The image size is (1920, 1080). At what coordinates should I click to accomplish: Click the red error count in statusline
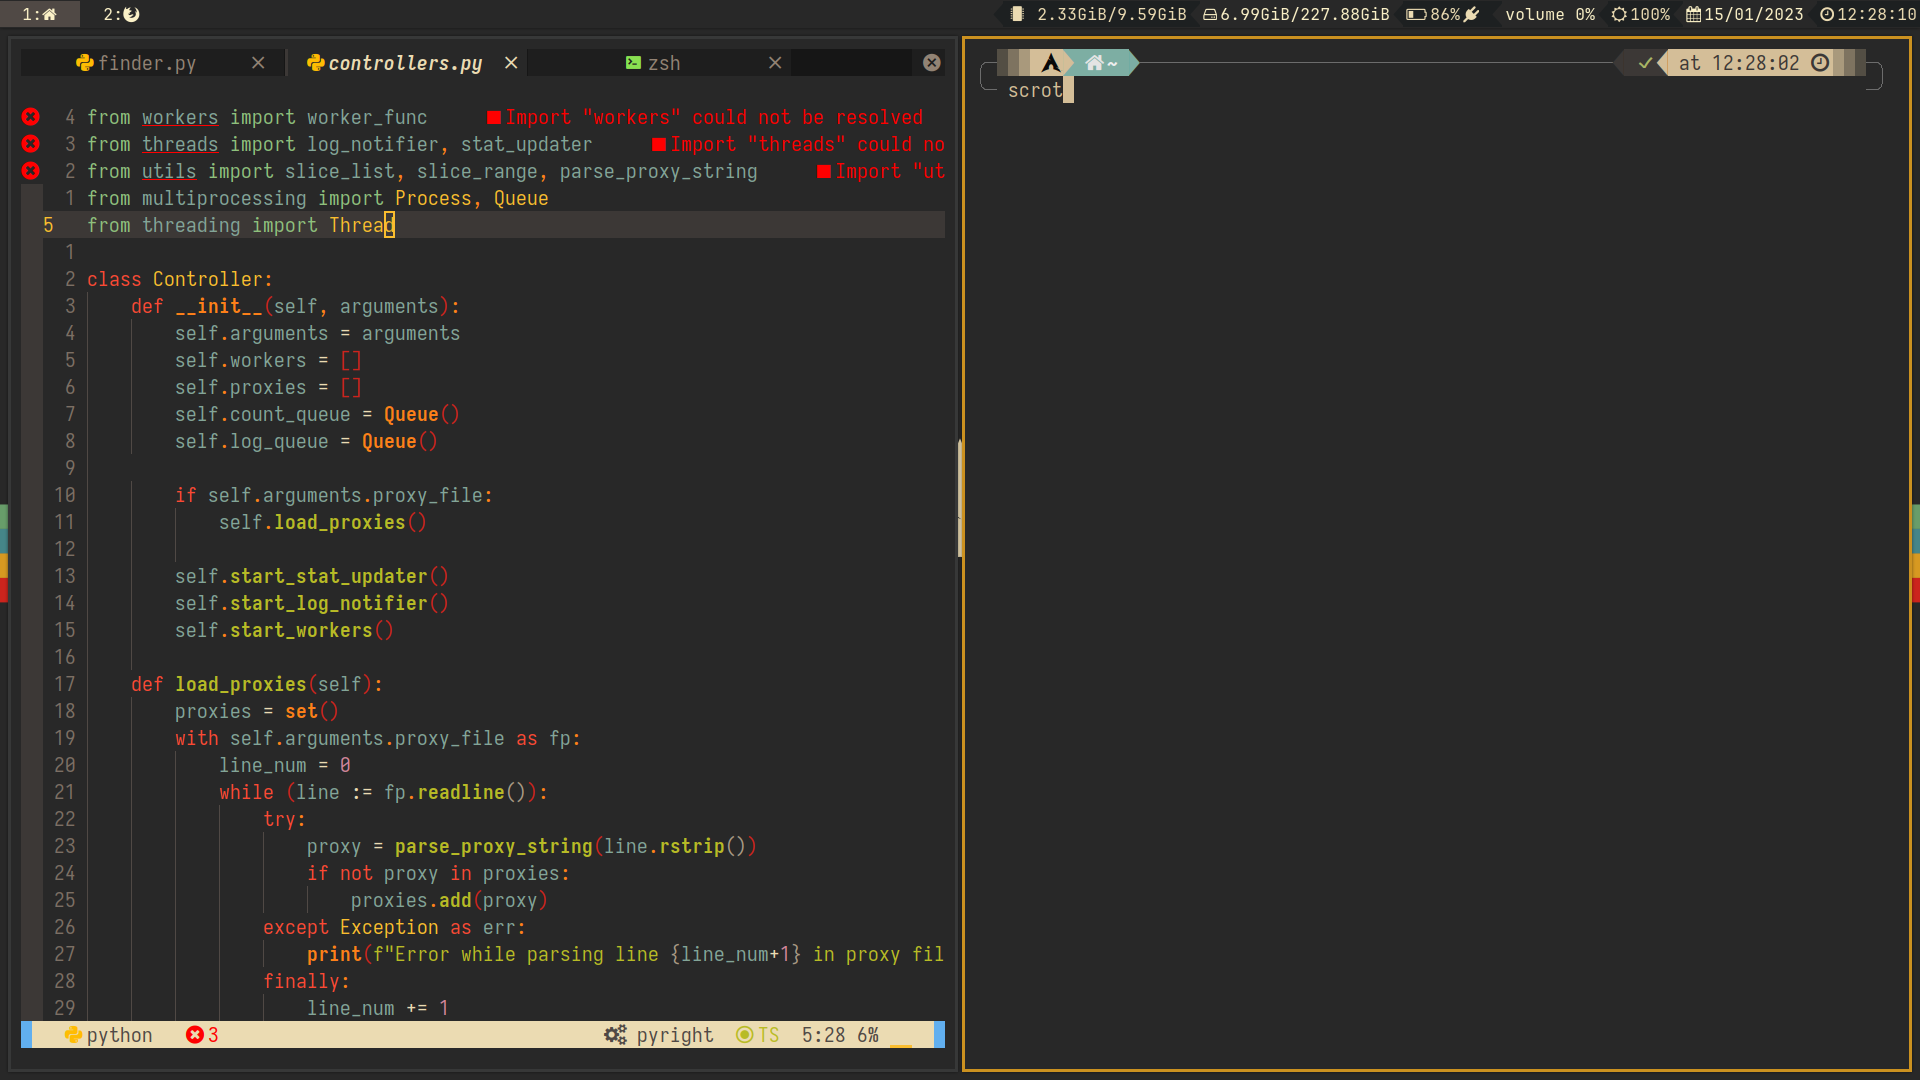coord(202,1035)
